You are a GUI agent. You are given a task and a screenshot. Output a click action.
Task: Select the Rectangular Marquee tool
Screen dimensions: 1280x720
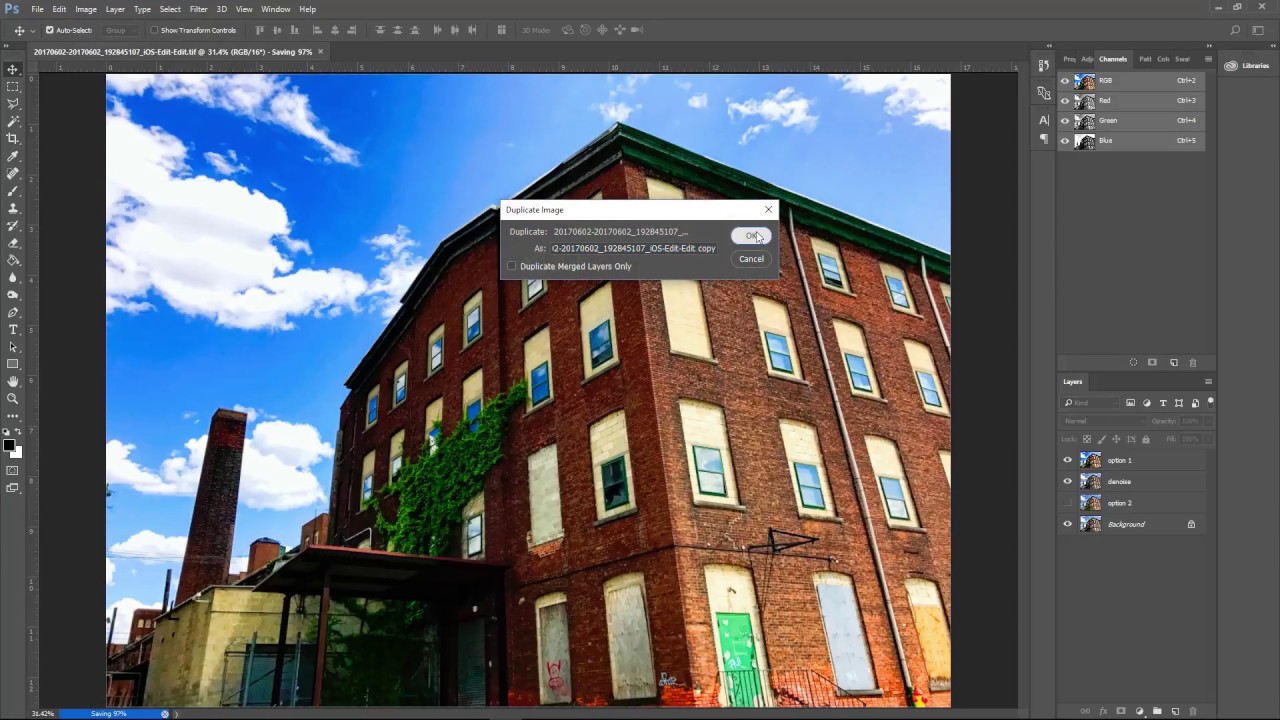(x=13, y=87)
